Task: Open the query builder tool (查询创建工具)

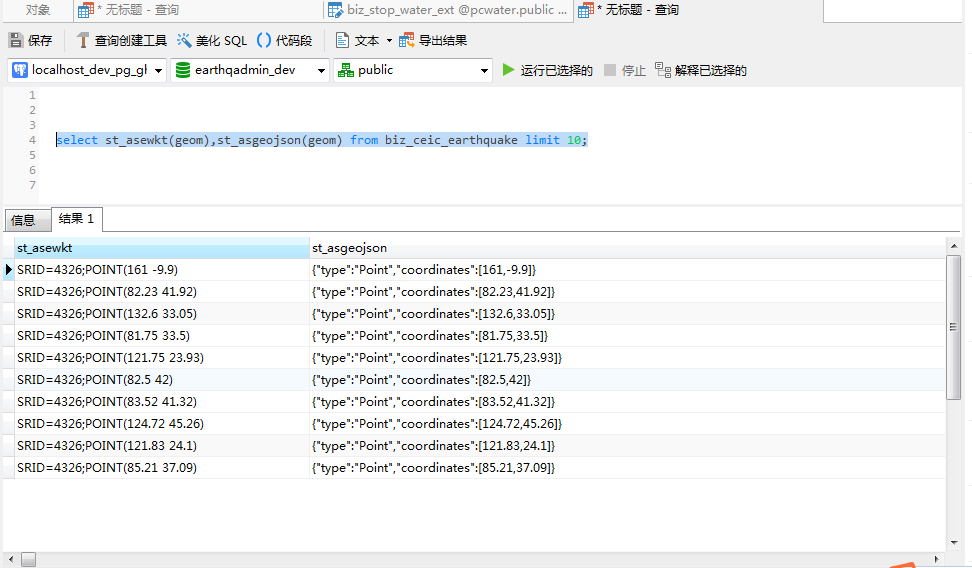Action: [121, 41]
